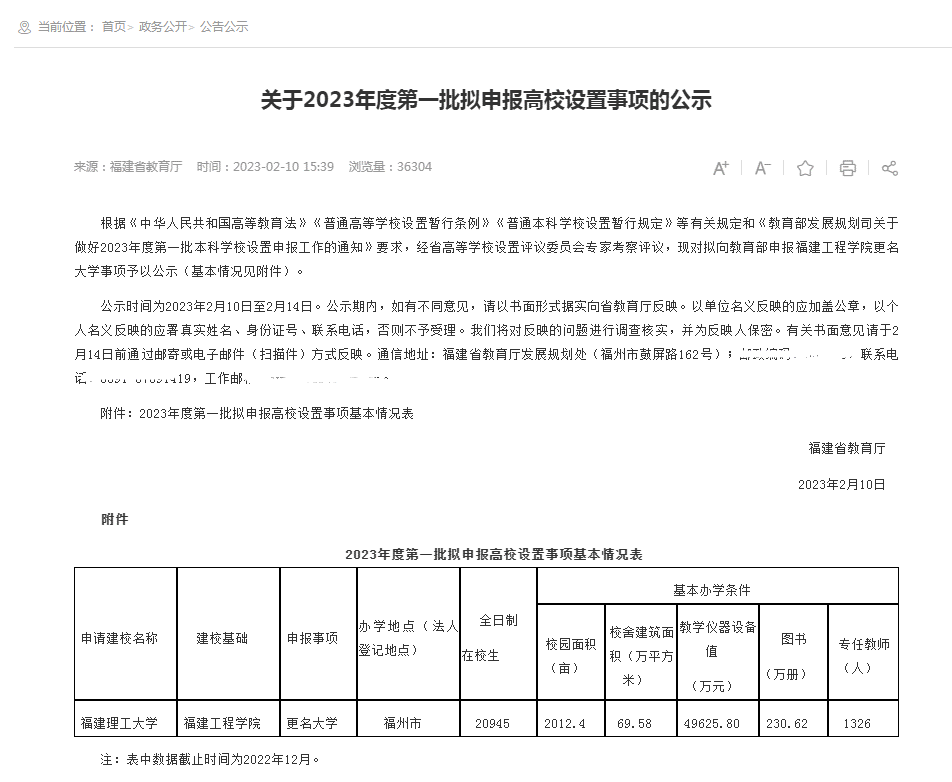This screenshot has height=782, width=952.
Task: Decrease font size with A- icon
Action: [x=762, y=168]
